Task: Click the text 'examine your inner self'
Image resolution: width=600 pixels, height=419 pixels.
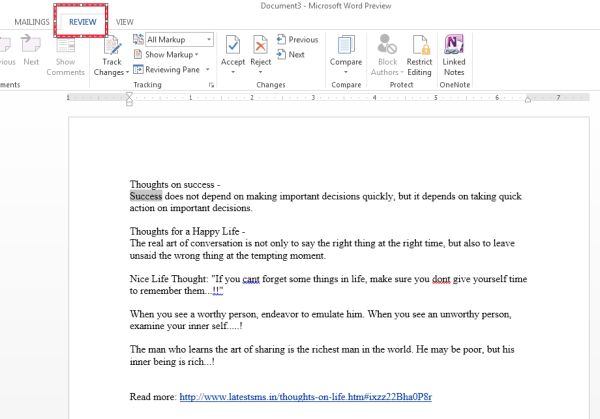Action: point(178,326)
